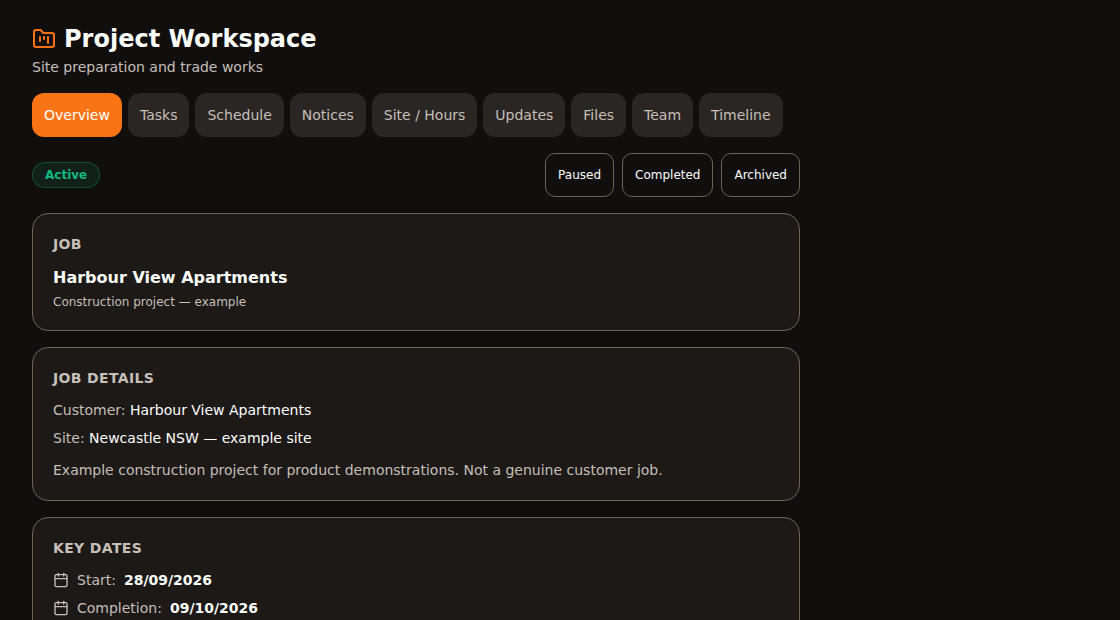1120x620 pixels.
Task: Click 'Newcastle NSW — example site' value
Action: (x=200, y=438)
